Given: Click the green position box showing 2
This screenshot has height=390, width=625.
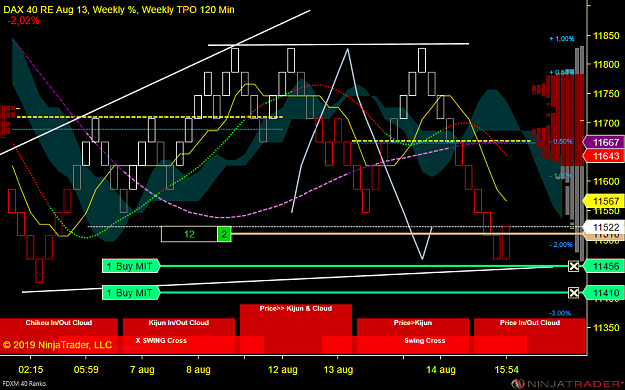Looking at the screenshot, I should click(224, 234).
